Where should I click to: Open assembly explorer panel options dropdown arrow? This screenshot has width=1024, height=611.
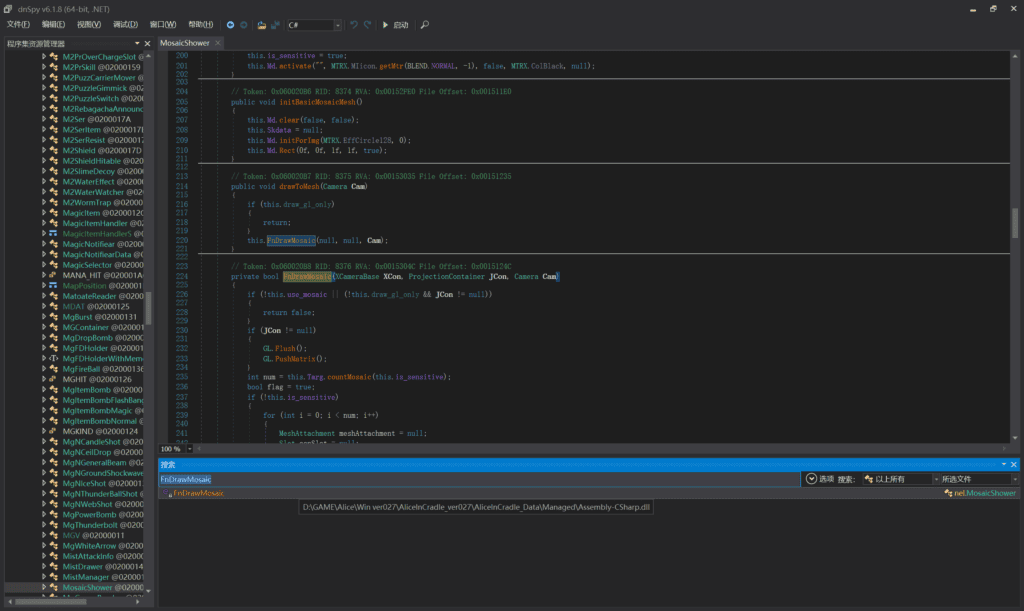[137, 44]
